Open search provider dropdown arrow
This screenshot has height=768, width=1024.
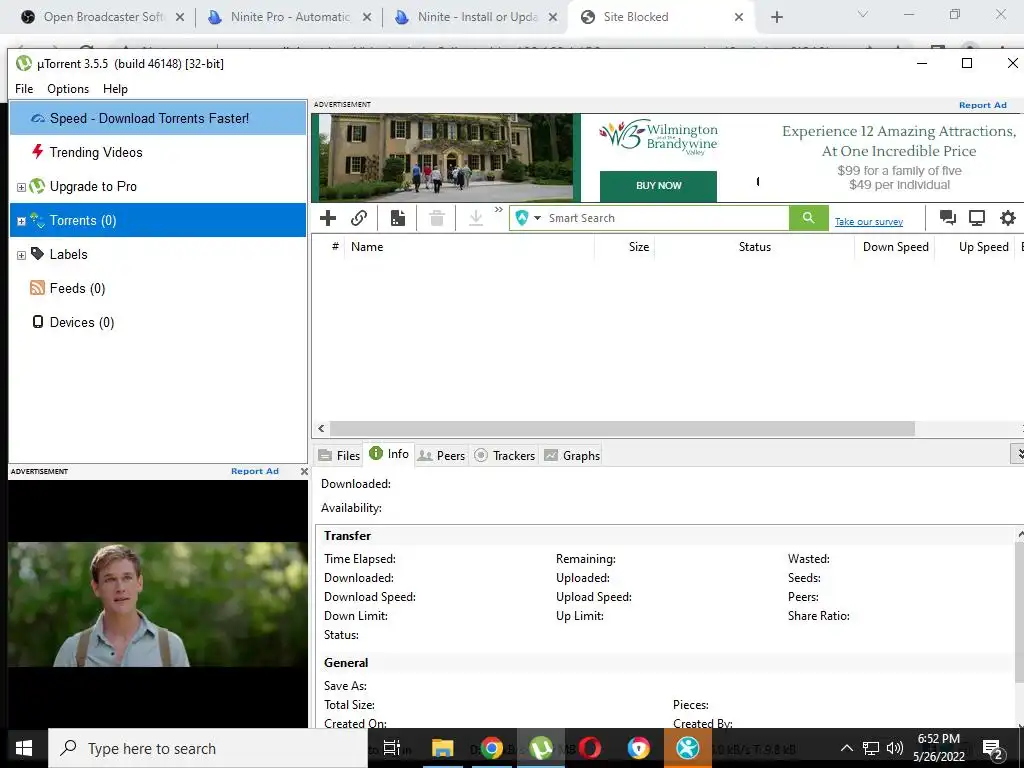pos(537,218)
